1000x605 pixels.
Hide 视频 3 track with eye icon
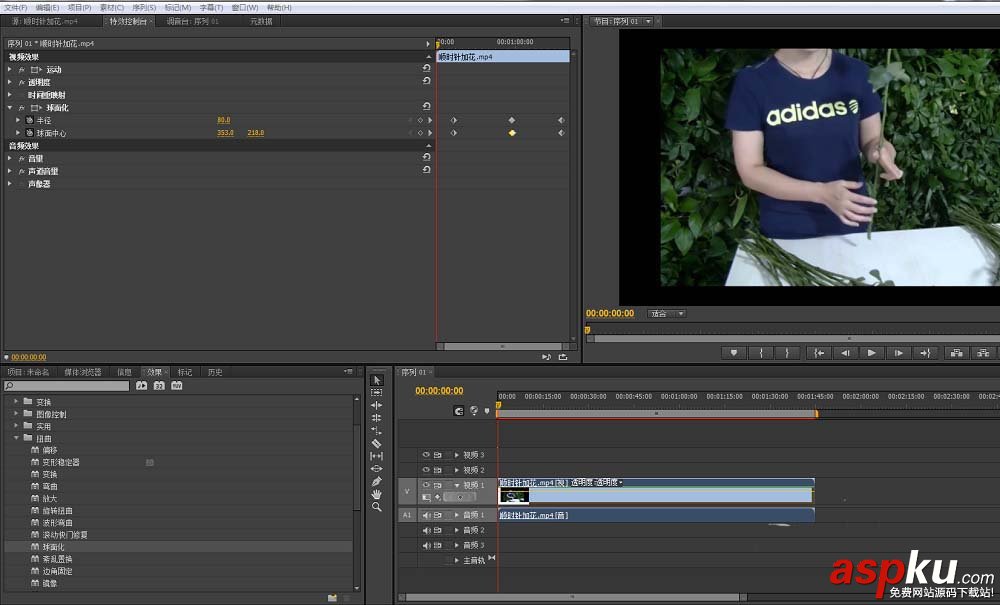point(426,455)
